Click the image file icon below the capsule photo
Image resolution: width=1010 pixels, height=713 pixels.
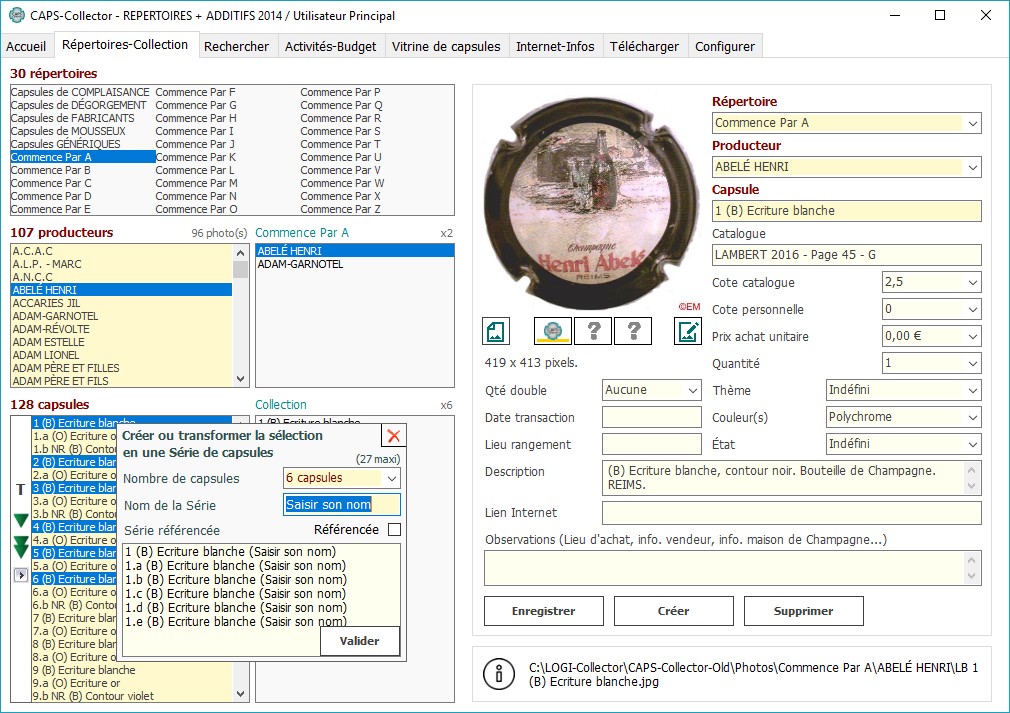point(496,331)
